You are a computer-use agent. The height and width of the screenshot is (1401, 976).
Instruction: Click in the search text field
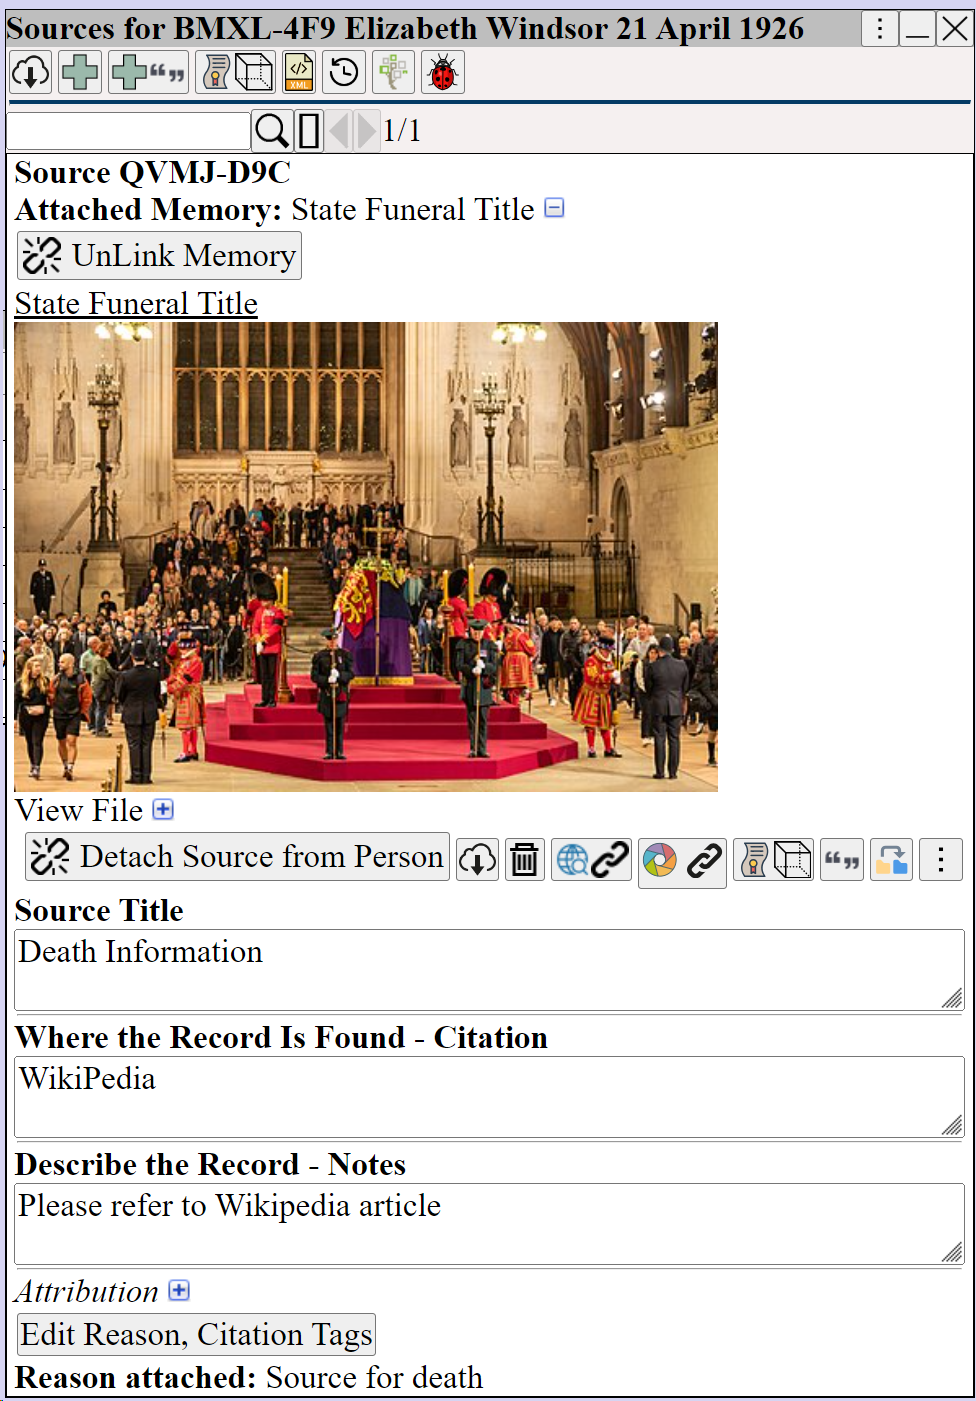[128, 131]
